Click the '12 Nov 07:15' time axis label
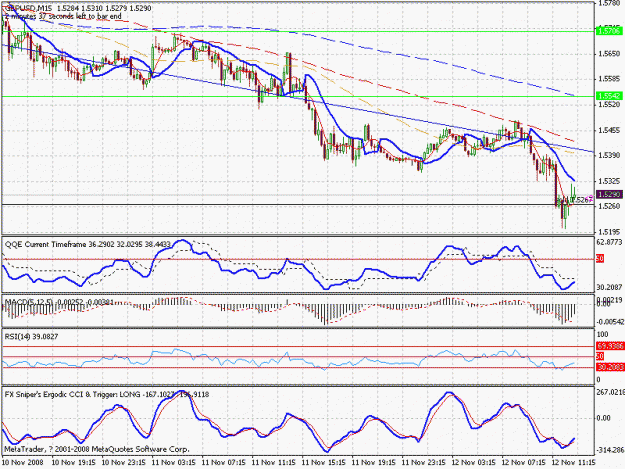The height and width of the screenshot is (469, 625). [523, 463]
